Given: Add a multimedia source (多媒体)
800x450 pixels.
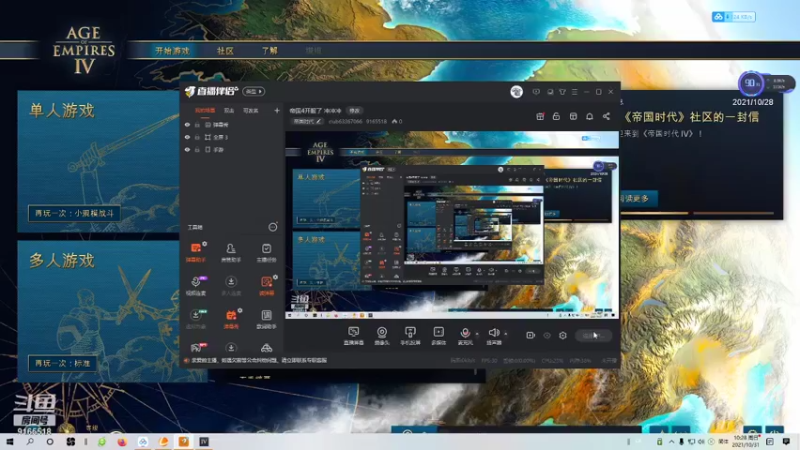Looking at the screenshot, I should coord(438,336).
